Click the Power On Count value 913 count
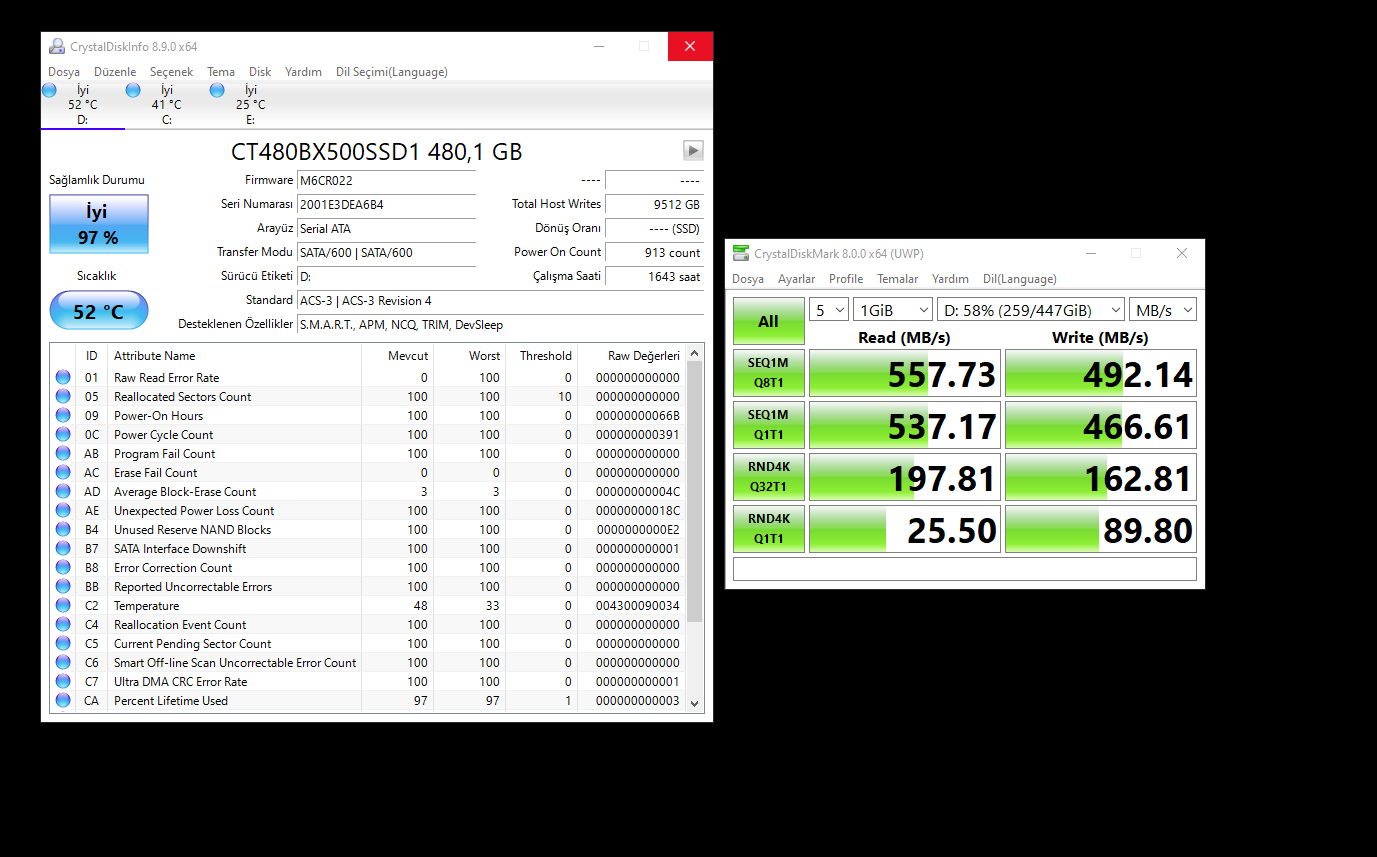Image resolution: width=1377 pixels, height=857 pixels. [654, 253]
